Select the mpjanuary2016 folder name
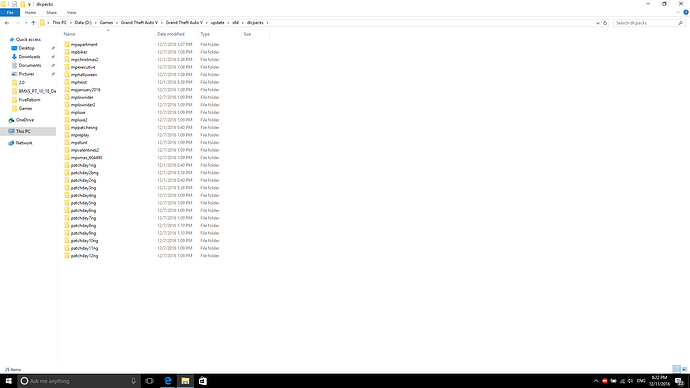The height and width of the screenshot is (388, 690). tap(86, 90)
